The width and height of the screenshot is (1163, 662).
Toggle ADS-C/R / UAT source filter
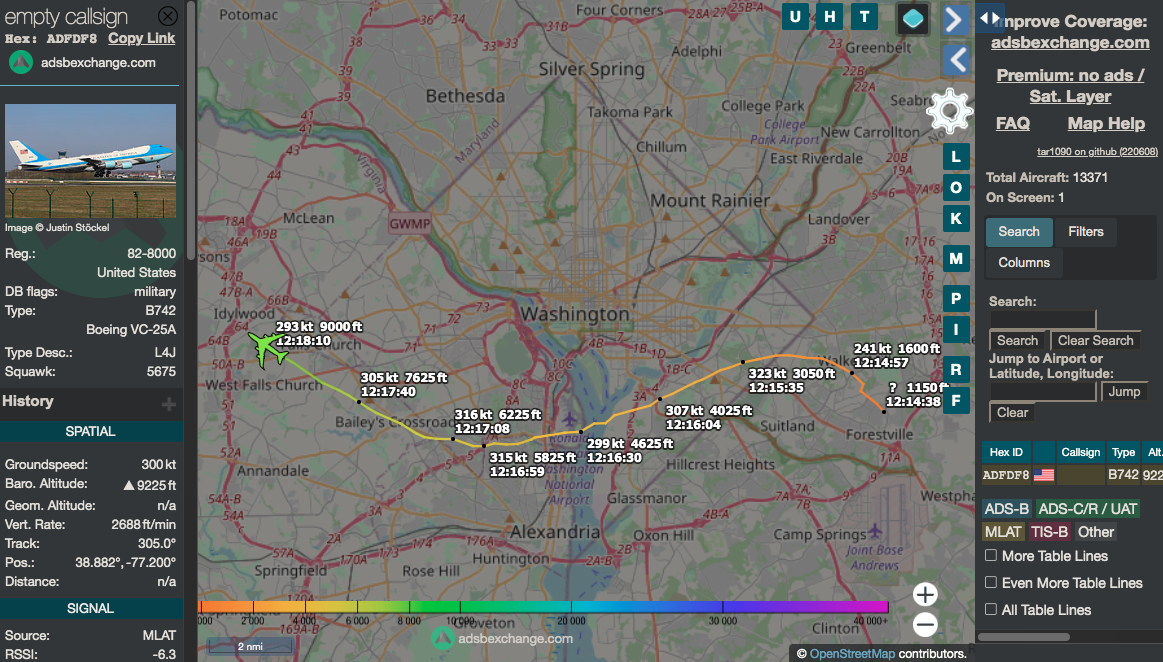pos(1087,509)
